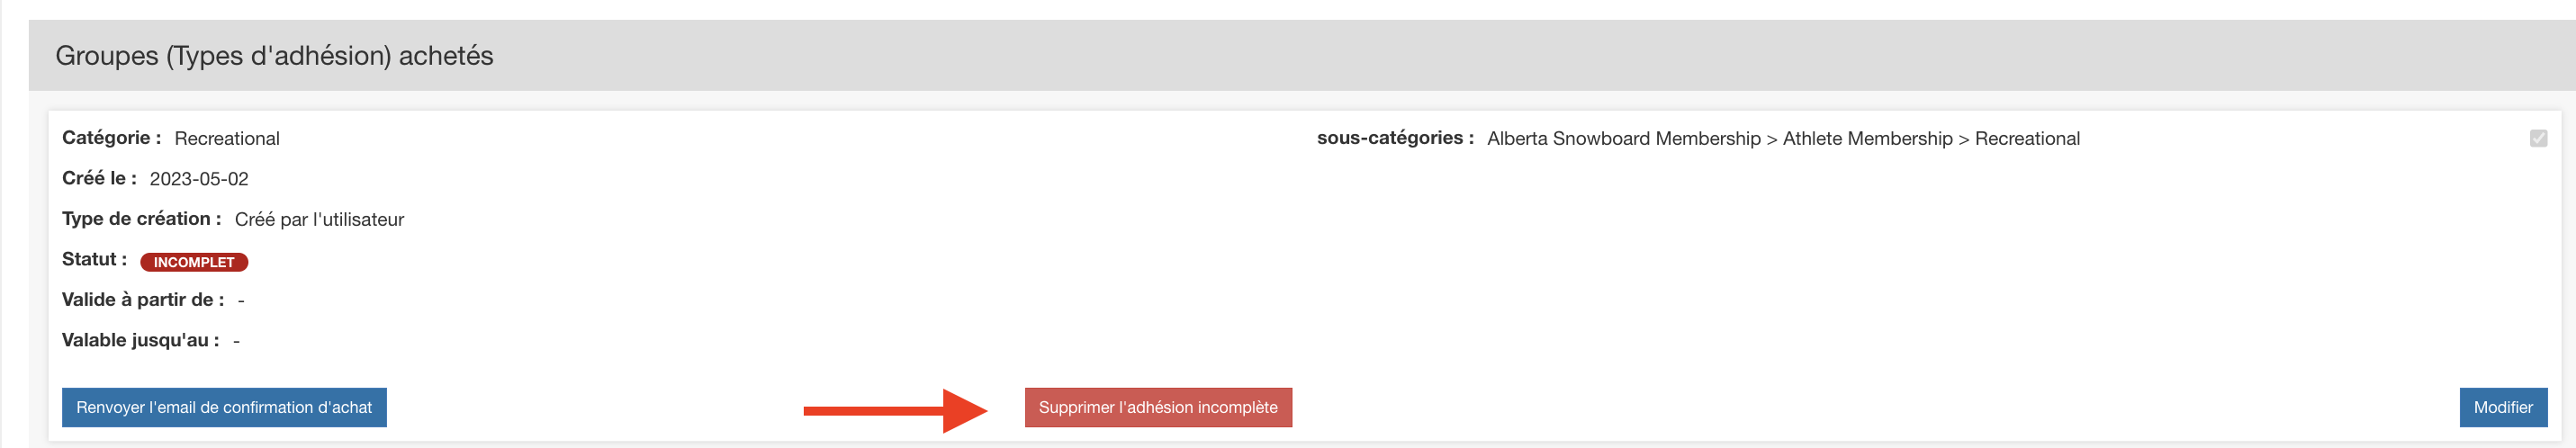Click the red INCOMPLET status badge
The width and height of the screenshot is (2576, 448).
point(194,262)
